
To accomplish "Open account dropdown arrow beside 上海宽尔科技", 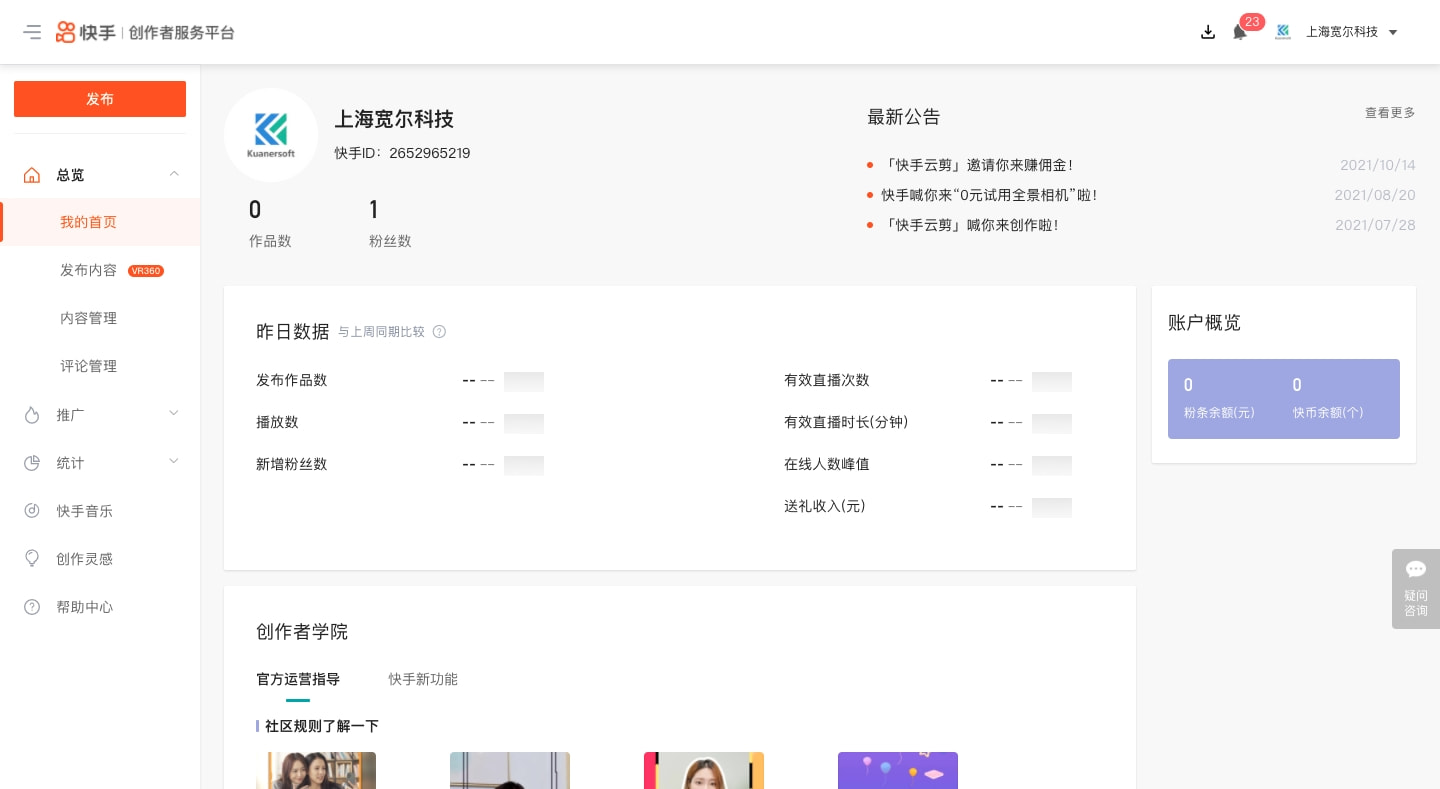I will point(1393,33).
